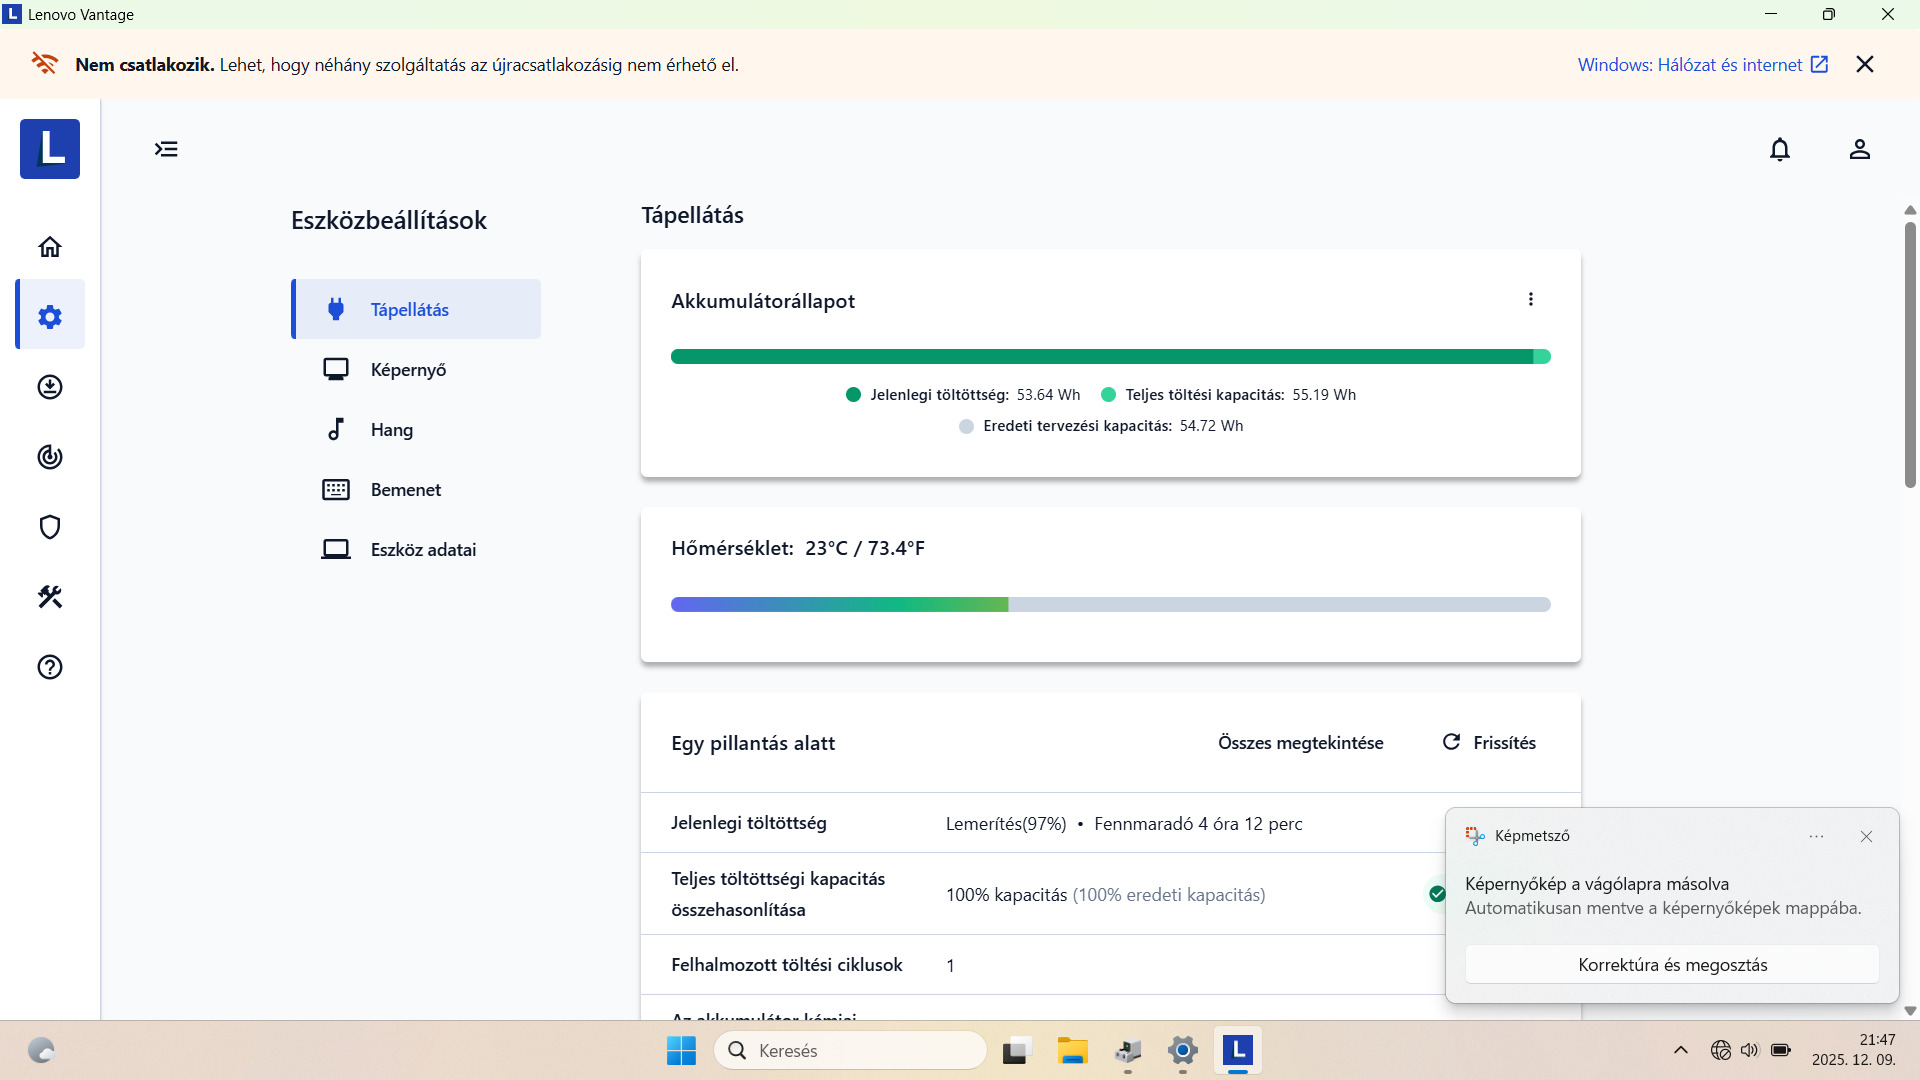
Task: Open Képmetsző notification more options ellipsis
Action: [x=1816, y=837]
